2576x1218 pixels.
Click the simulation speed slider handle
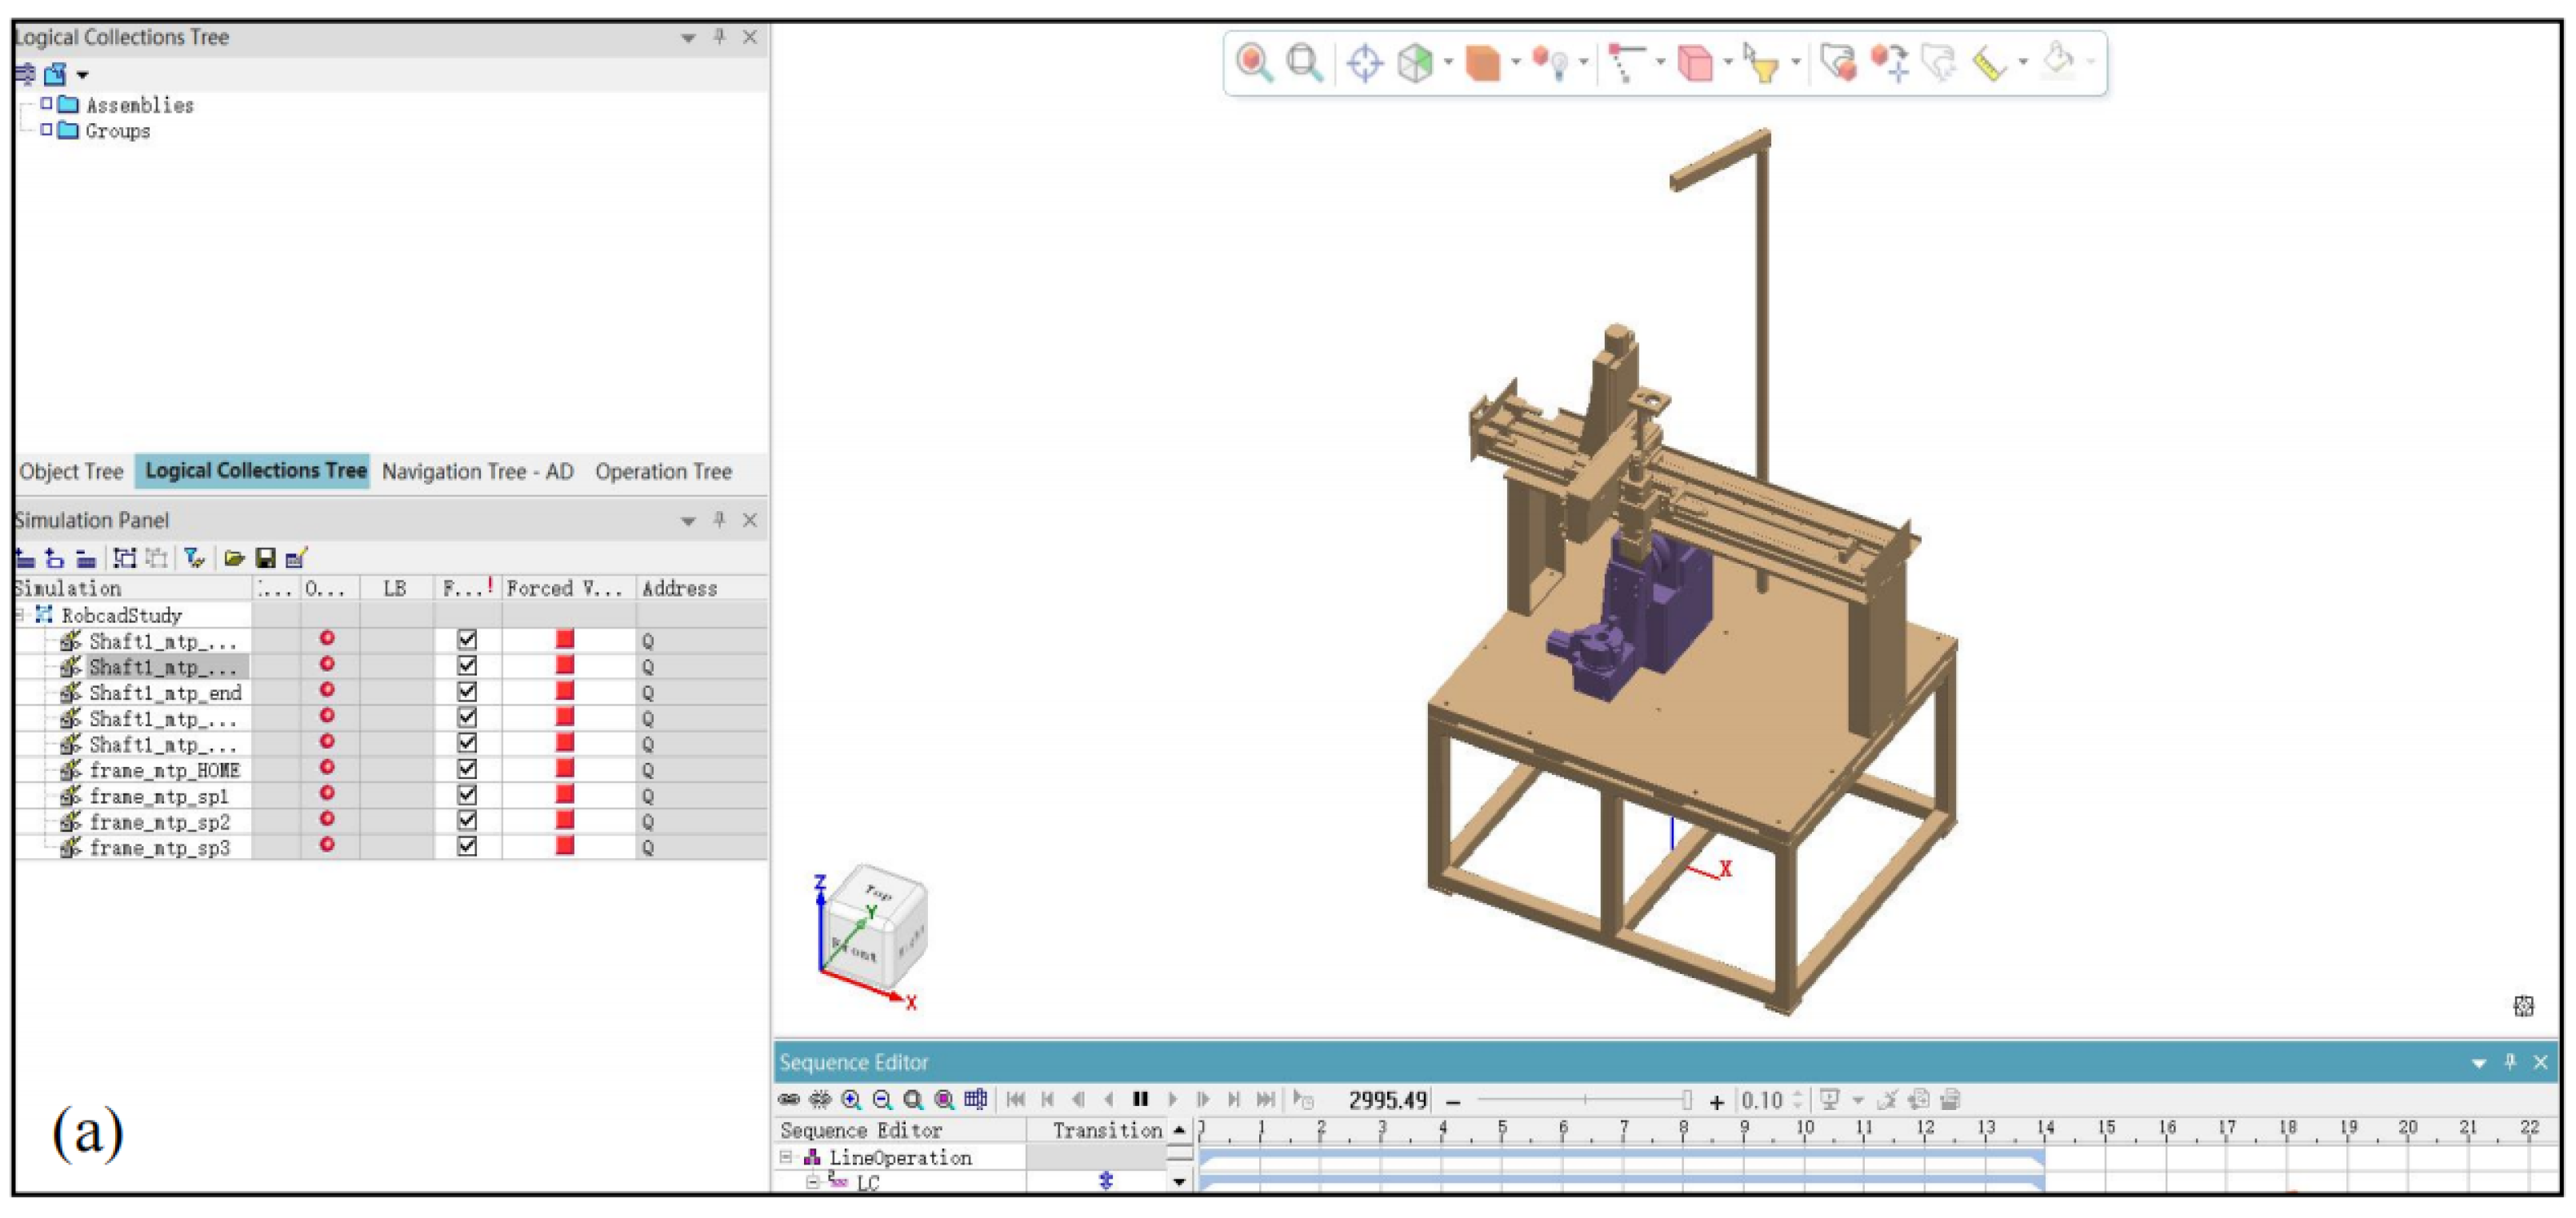[1686, 1100]
